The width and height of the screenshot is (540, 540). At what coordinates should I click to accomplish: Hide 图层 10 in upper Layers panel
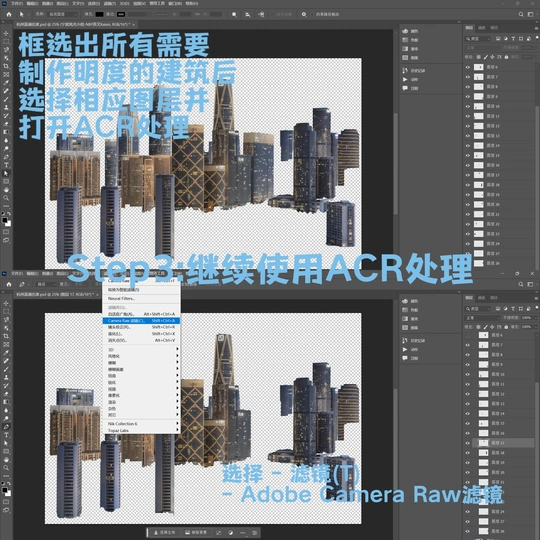click(x=468, y=106)
